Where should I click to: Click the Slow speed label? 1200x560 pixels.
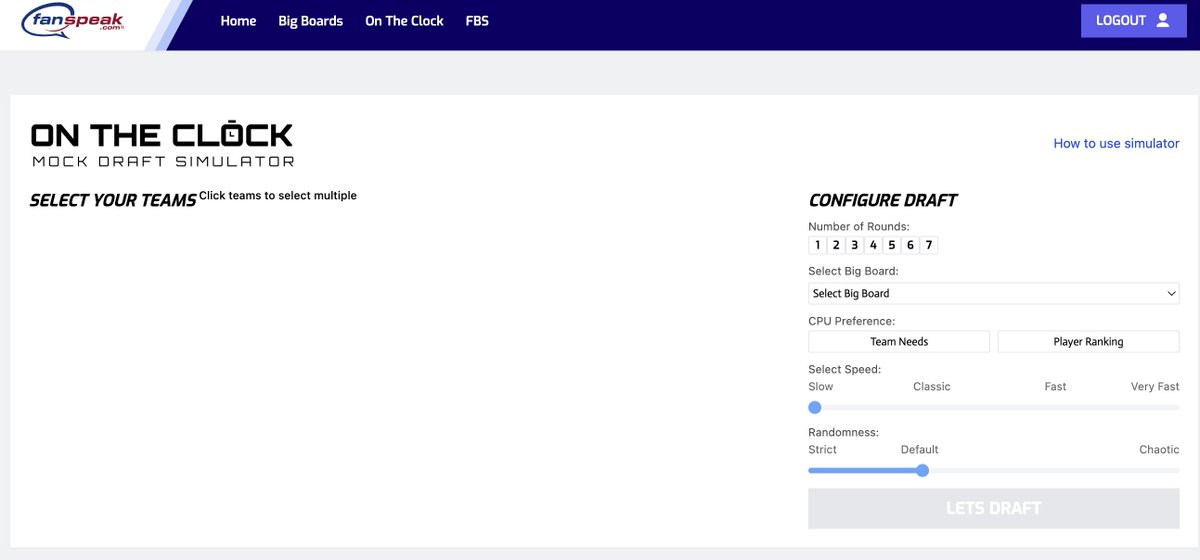pos(821,386)
